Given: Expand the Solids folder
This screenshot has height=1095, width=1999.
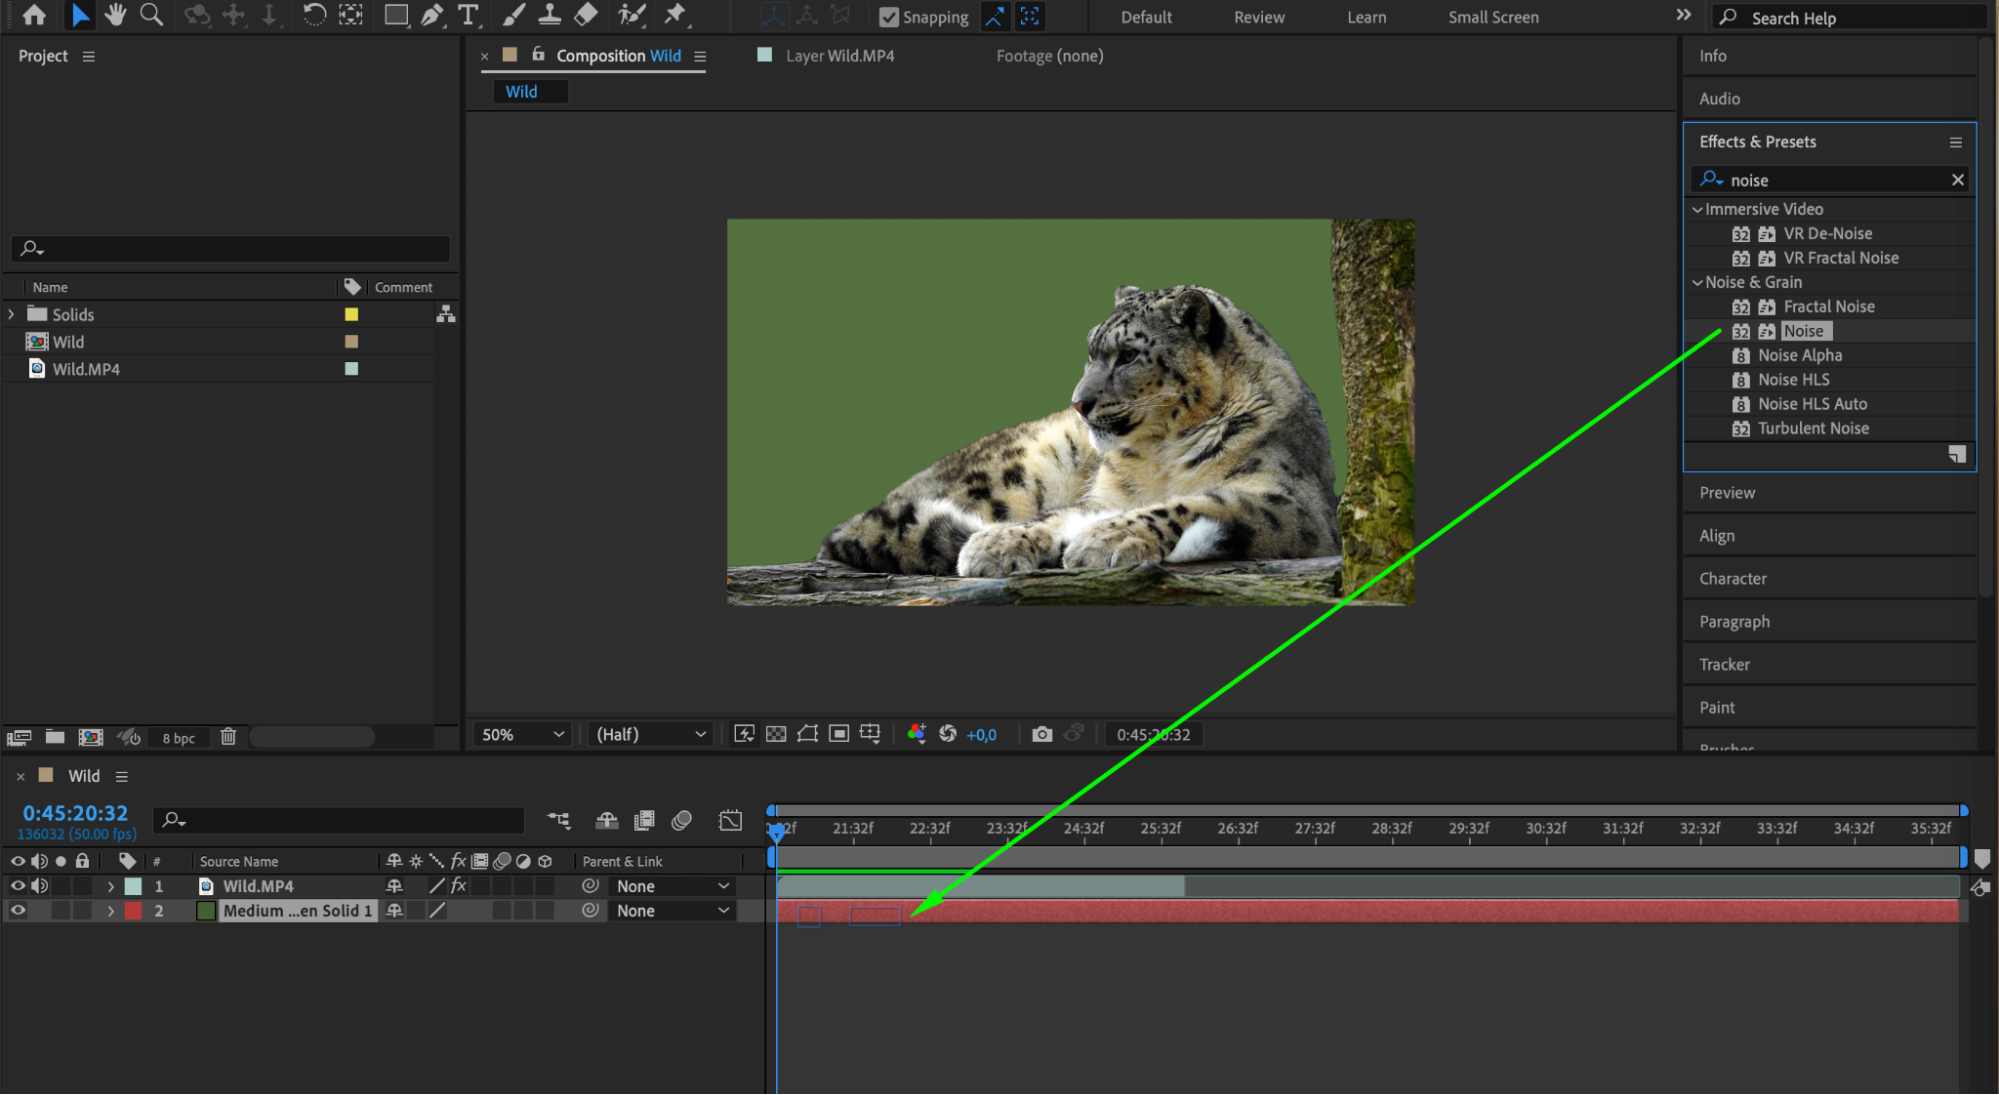Looking at the screenshot, I should tap(12, 314).
